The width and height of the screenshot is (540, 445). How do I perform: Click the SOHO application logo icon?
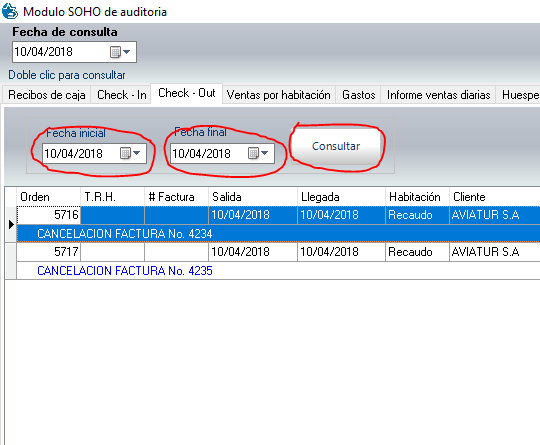point(10,11)
